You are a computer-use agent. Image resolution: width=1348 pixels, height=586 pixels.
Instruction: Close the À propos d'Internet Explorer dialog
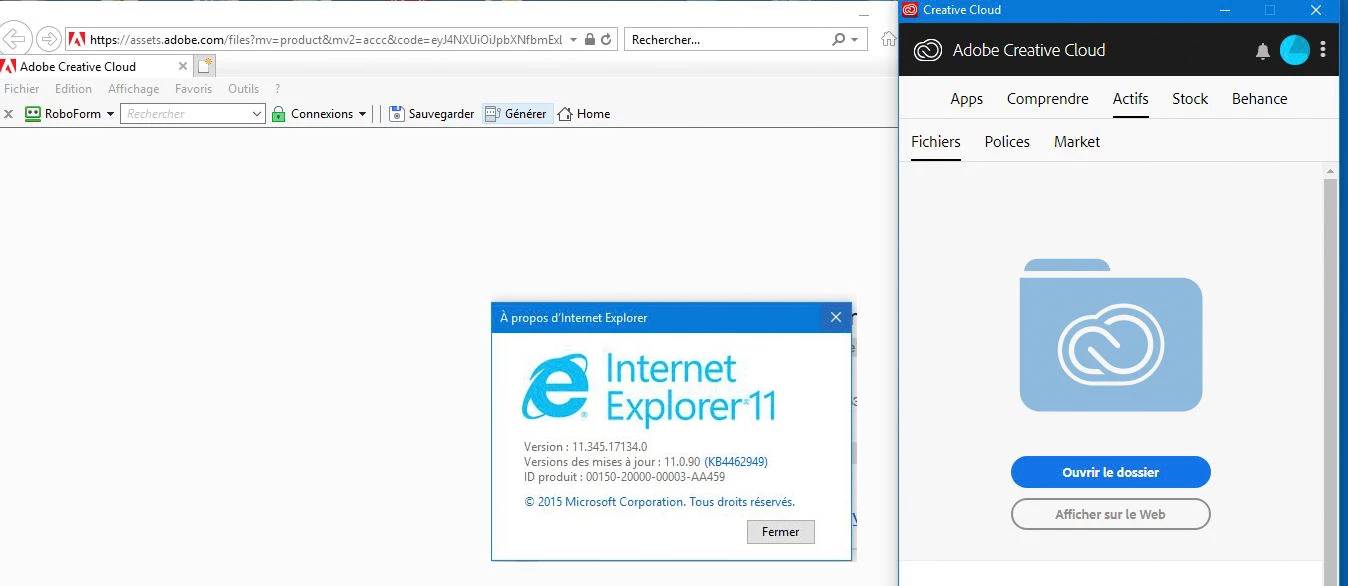pyautogui.click(x=836, y=318)
